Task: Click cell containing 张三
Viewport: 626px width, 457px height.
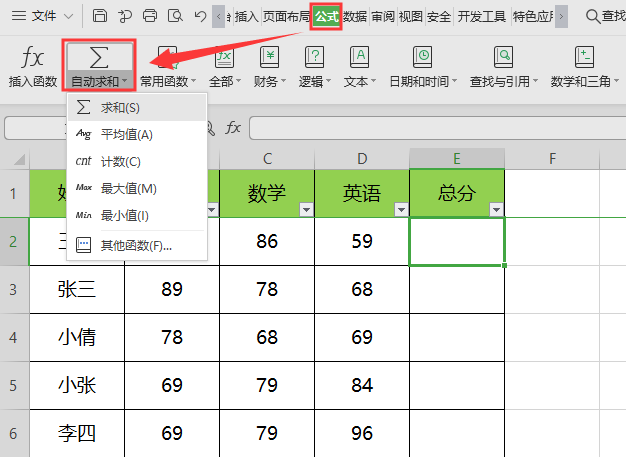Action: pos(77,289)
